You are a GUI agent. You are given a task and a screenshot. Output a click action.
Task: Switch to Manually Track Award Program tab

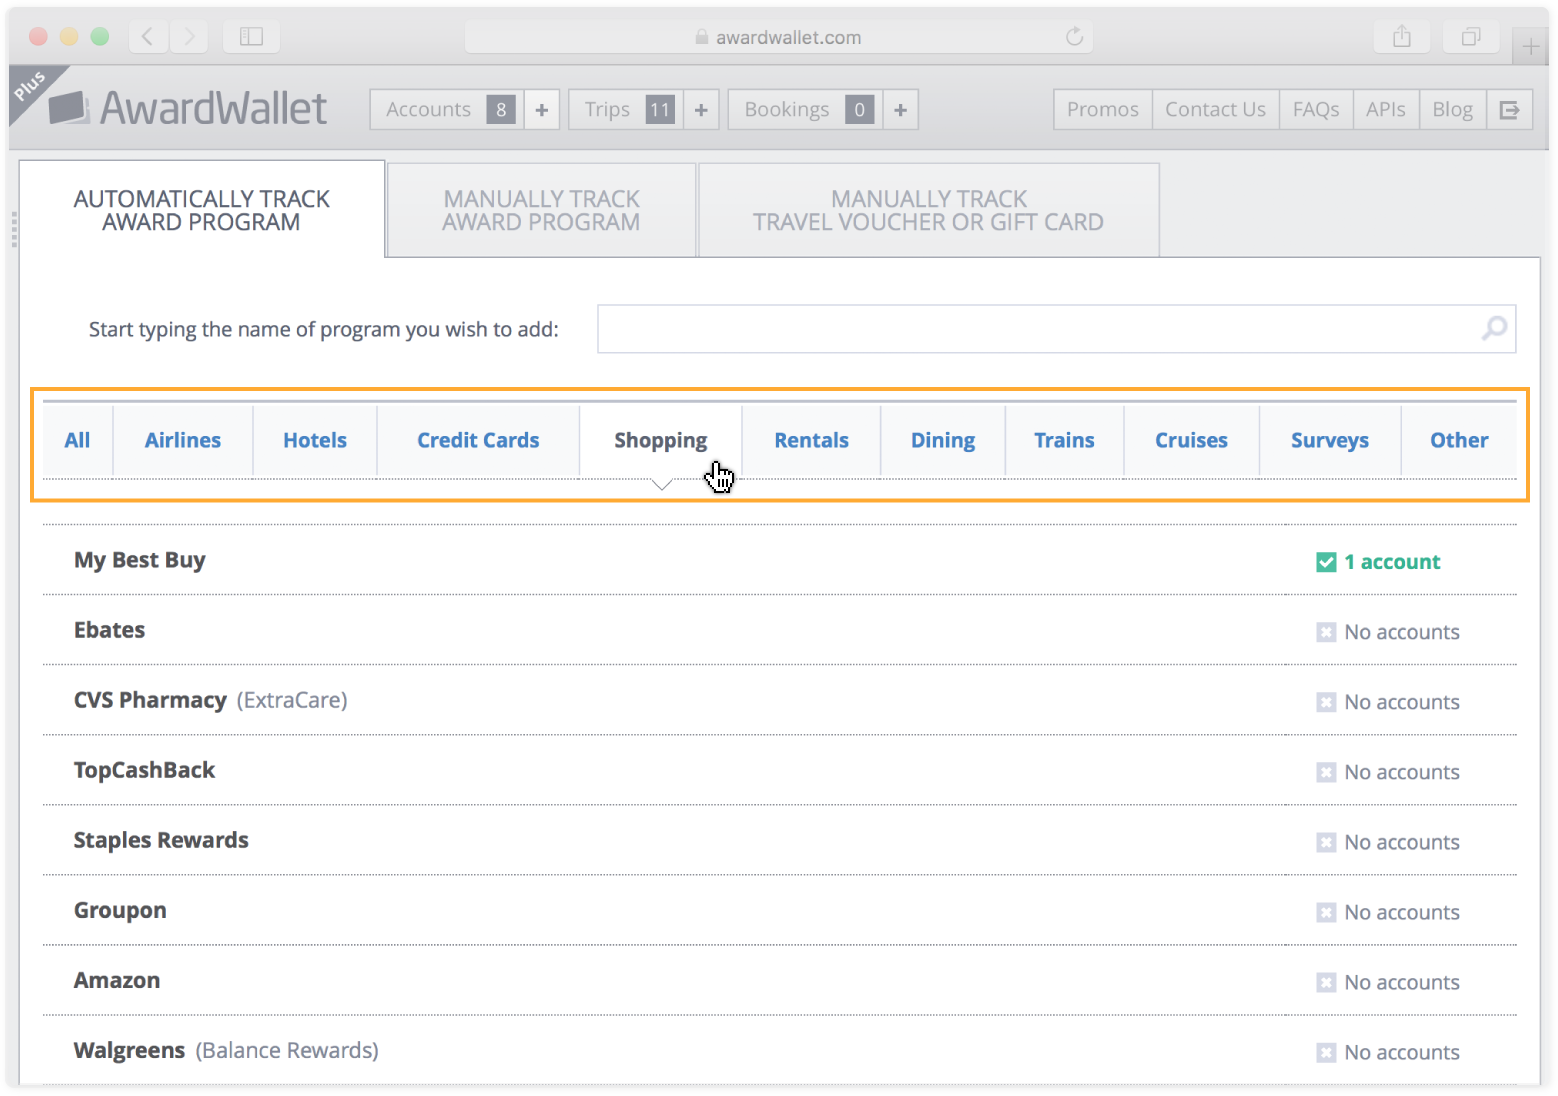(541, 210)
